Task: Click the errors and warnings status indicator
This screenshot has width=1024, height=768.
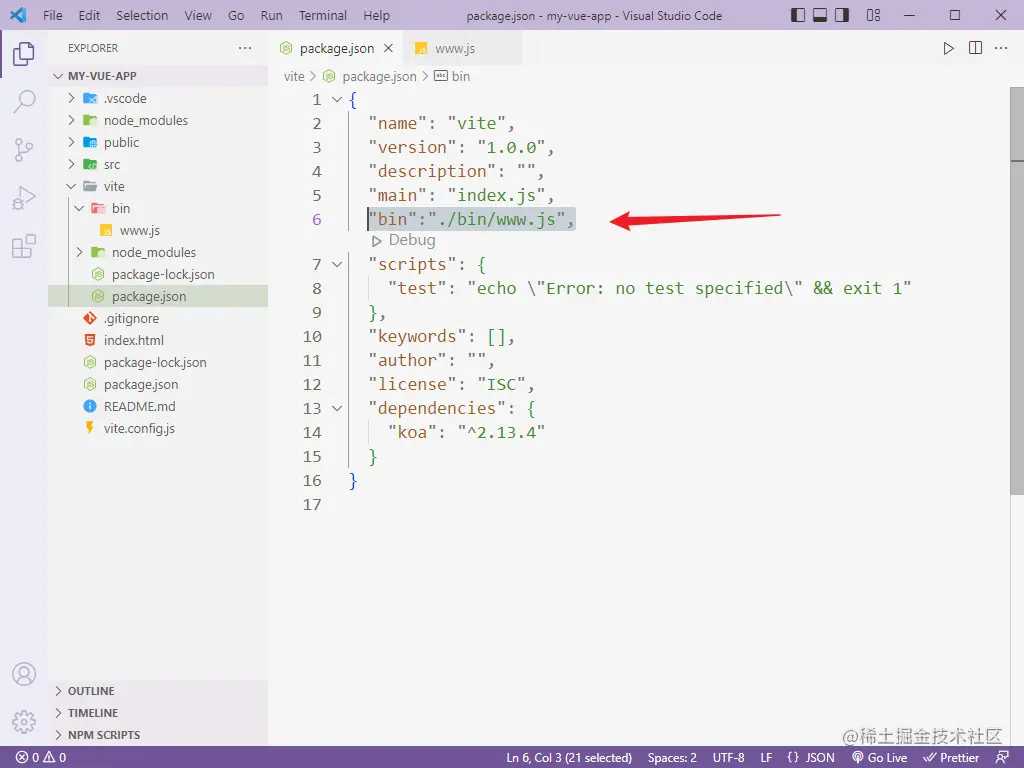Action: click(x=41, y=758)
